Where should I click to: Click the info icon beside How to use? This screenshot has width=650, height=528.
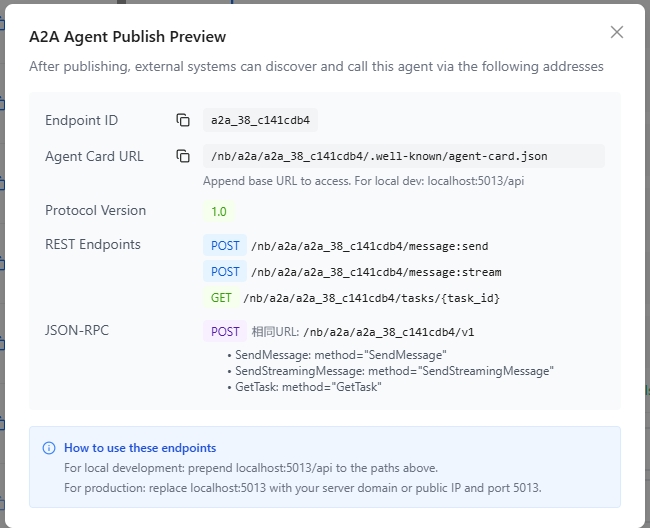(x=49, y=448)
